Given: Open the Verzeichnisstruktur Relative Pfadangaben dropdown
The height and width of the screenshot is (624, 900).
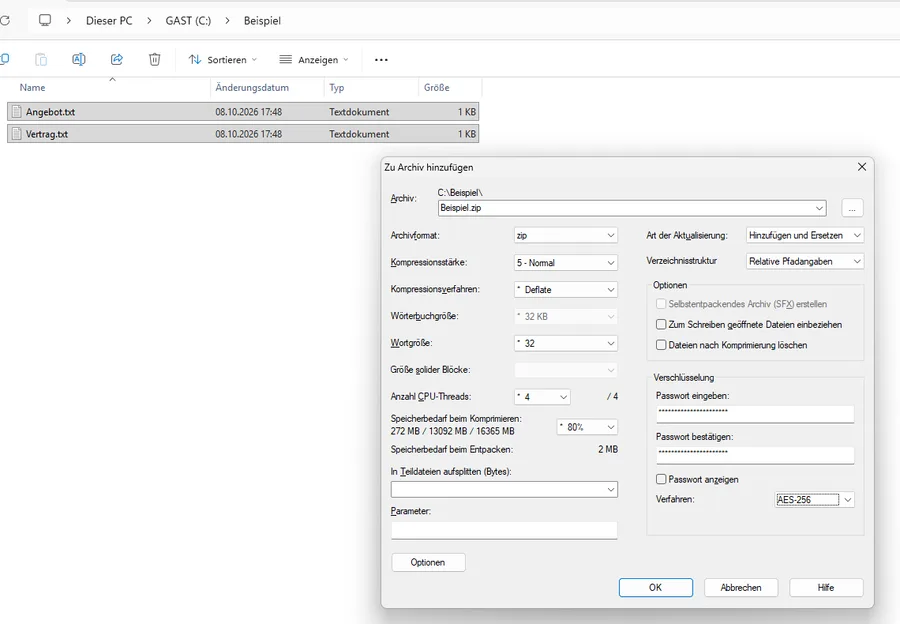Looking at the screenshot, I should pos(805,261).
